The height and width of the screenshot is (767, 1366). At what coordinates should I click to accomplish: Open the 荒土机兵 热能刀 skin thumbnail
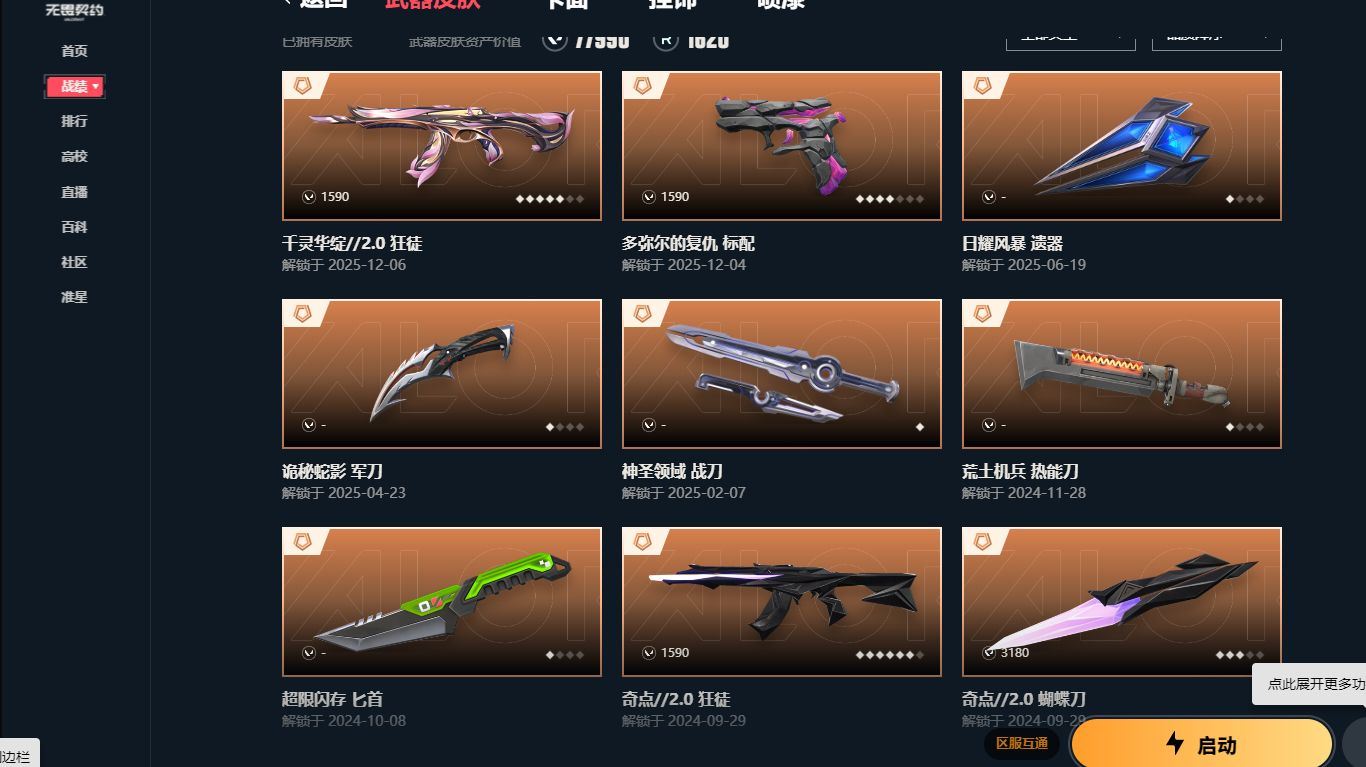click(x=1122, y=374)
